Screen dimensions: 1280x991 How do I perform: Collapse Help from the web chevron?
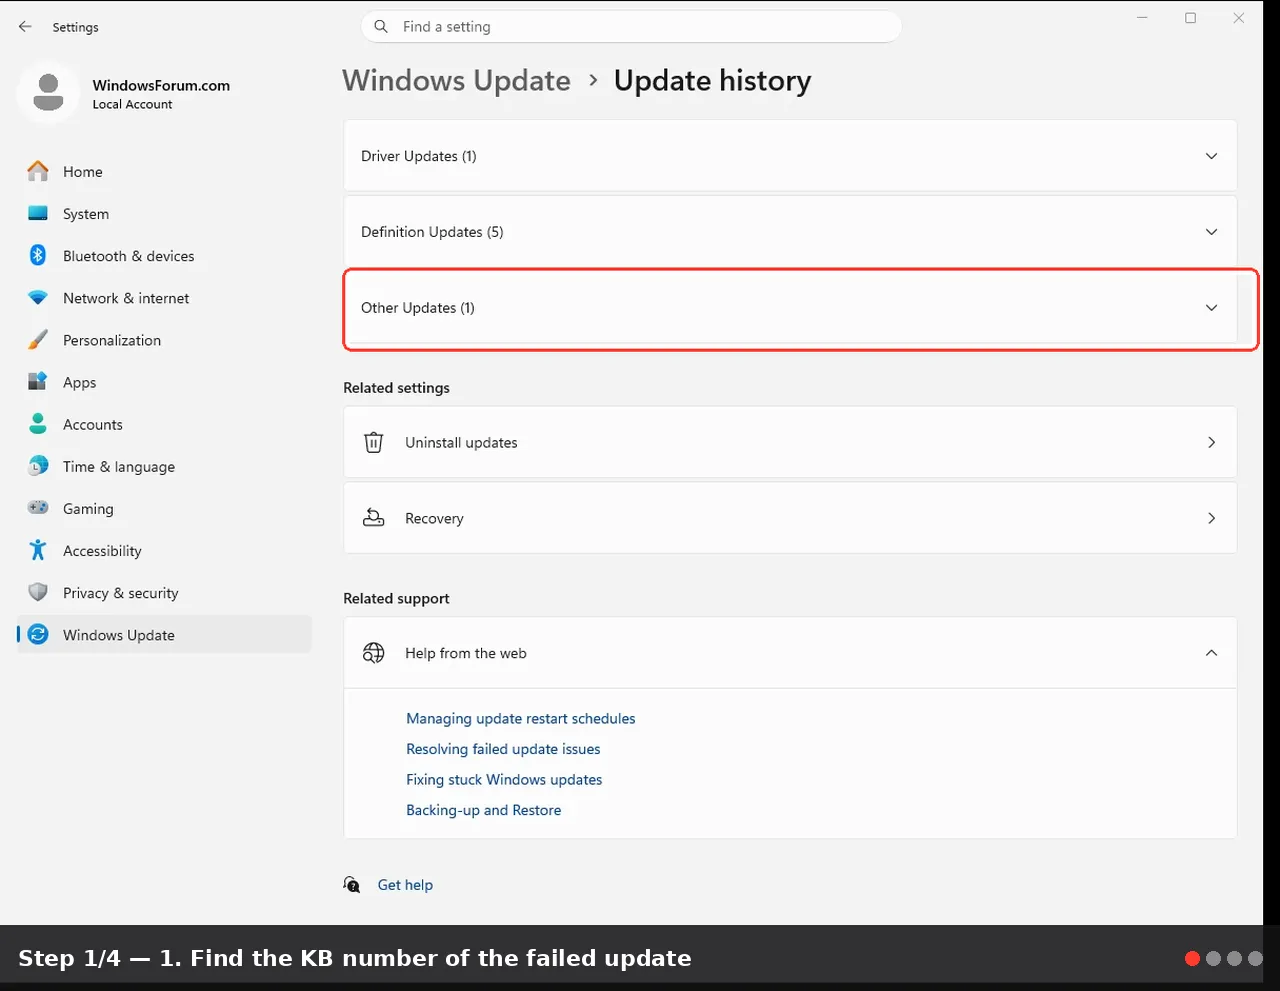[1211, 653]
